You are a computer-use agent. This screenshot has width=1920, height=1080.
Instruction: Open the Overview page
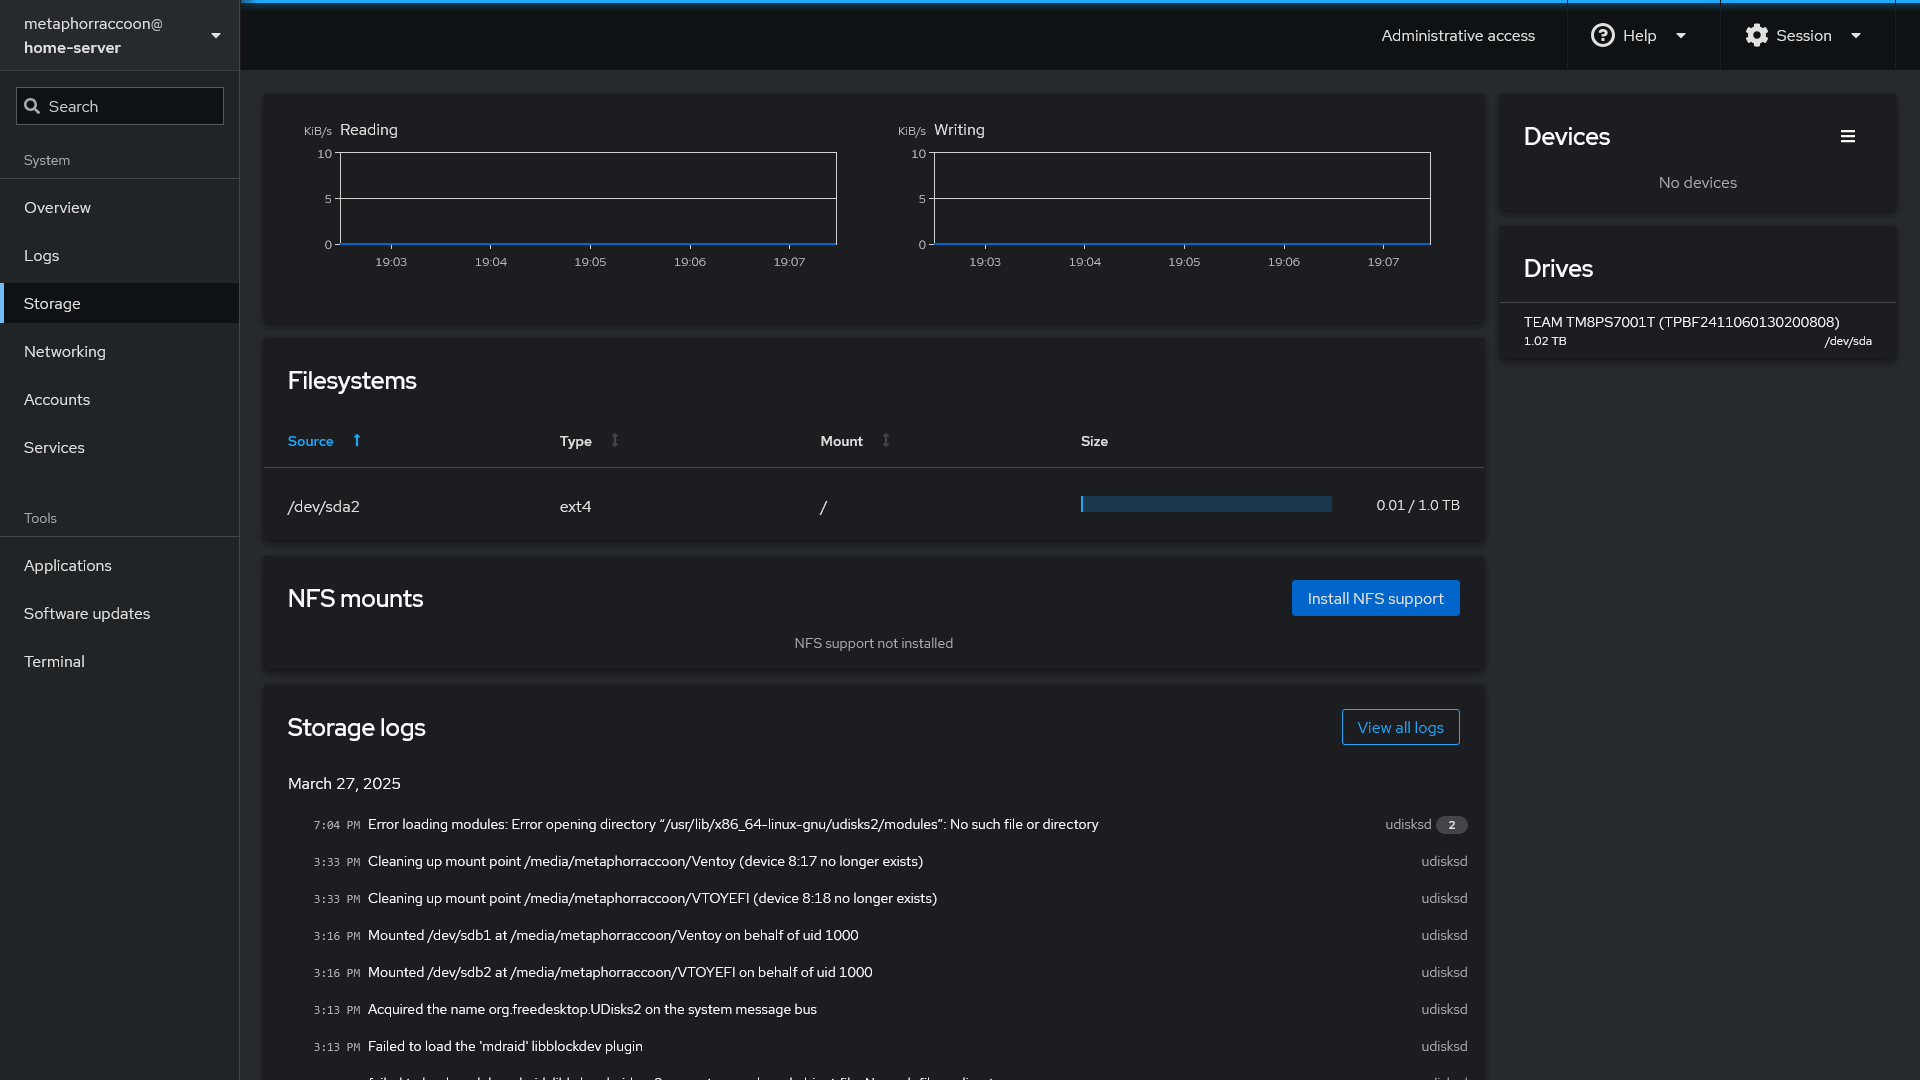pos(120,208)
